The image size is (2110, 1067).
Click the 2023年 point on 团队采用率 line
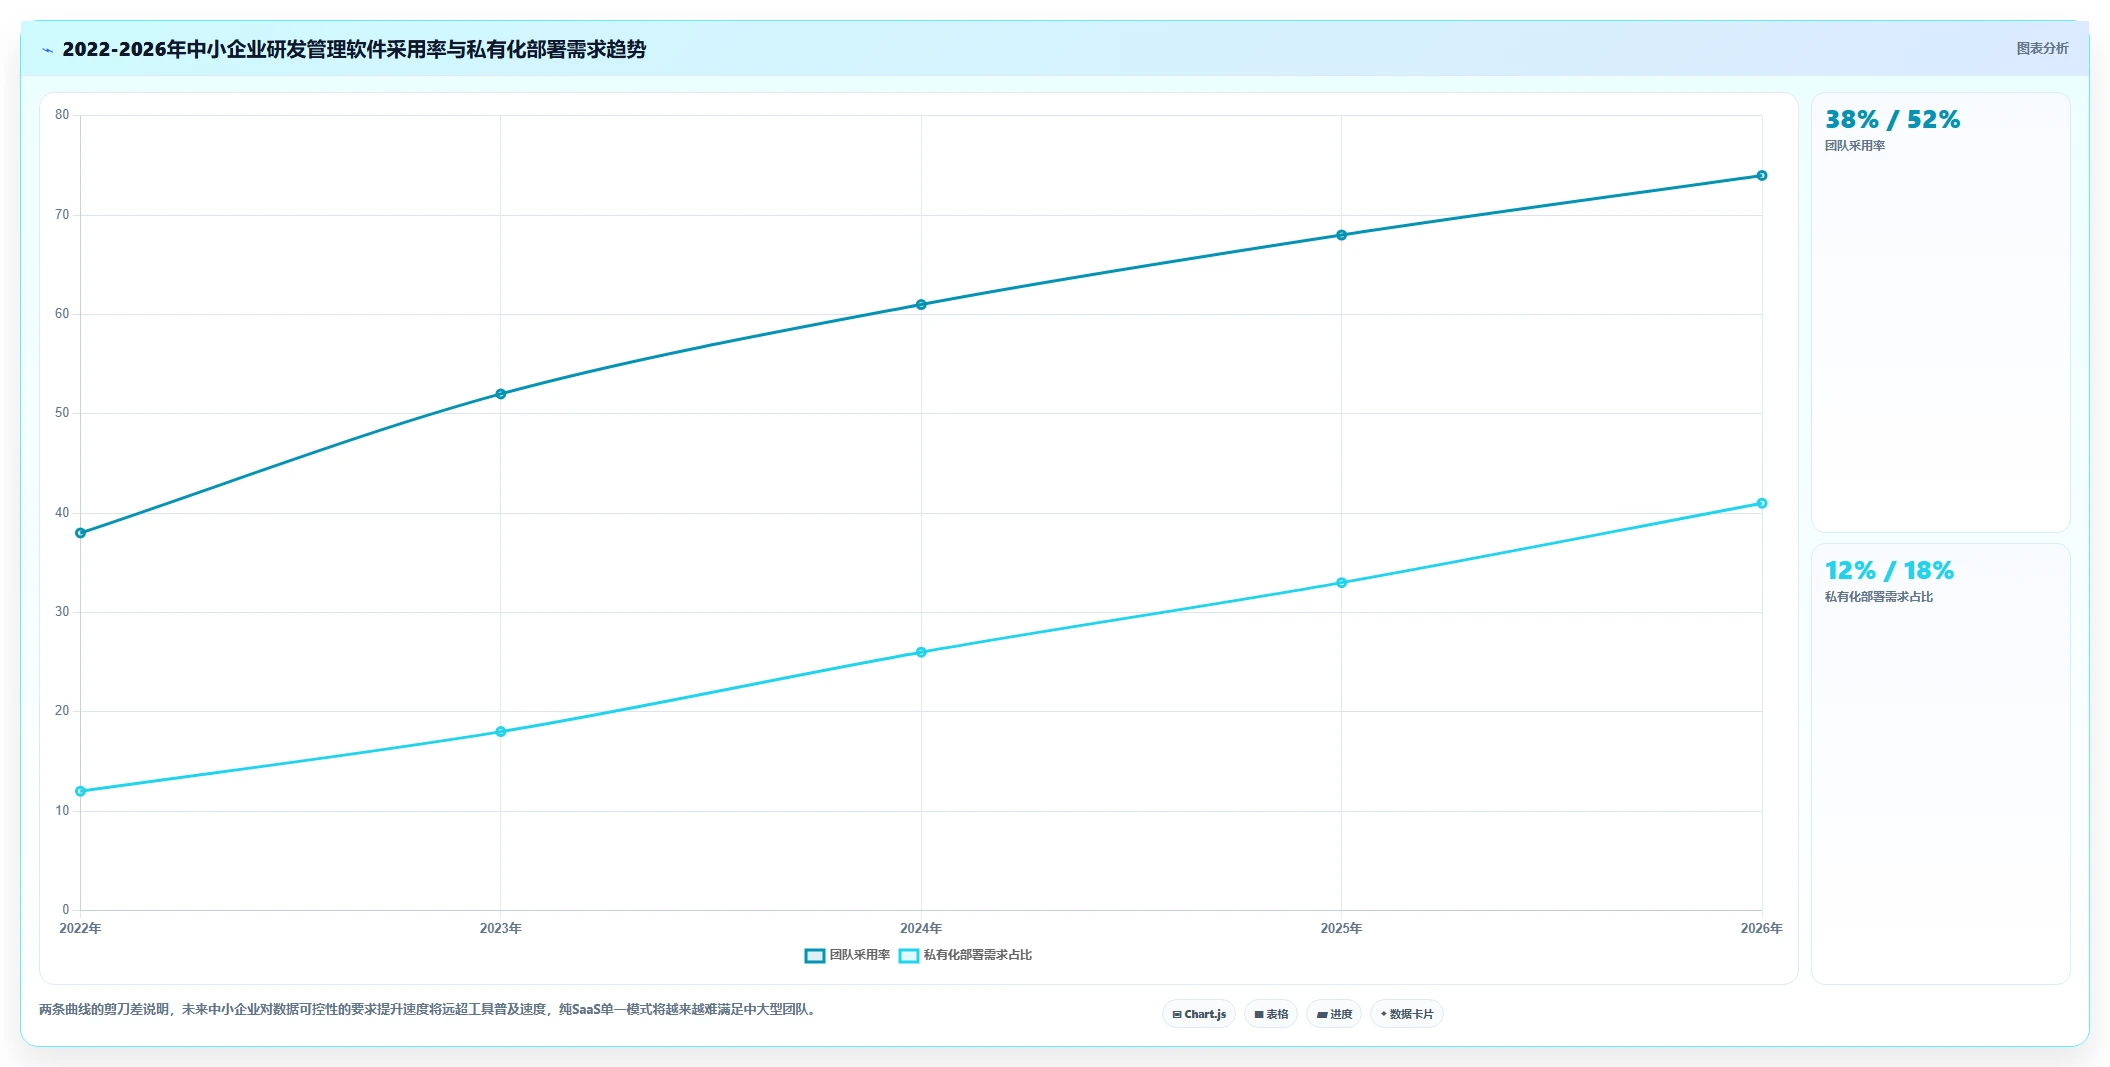coord(501,394)
